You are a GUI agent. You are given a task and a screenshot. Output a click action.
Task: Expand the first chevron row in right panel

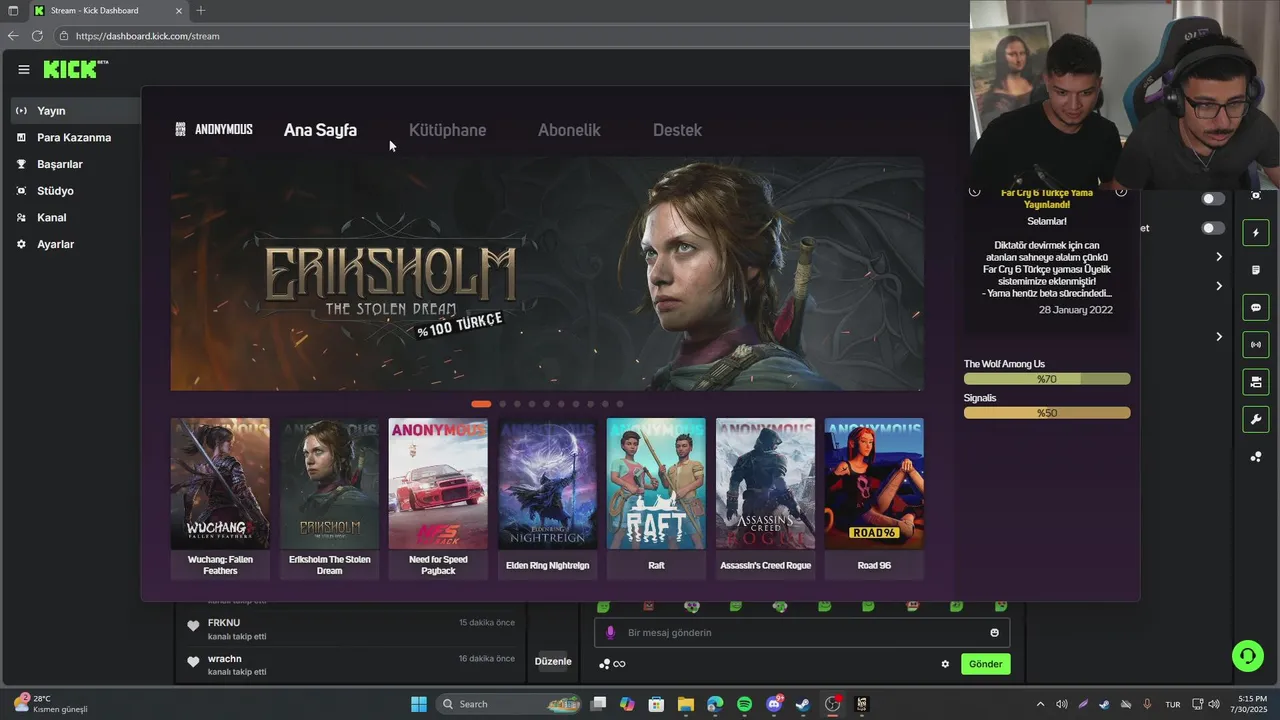[1219, 257]
